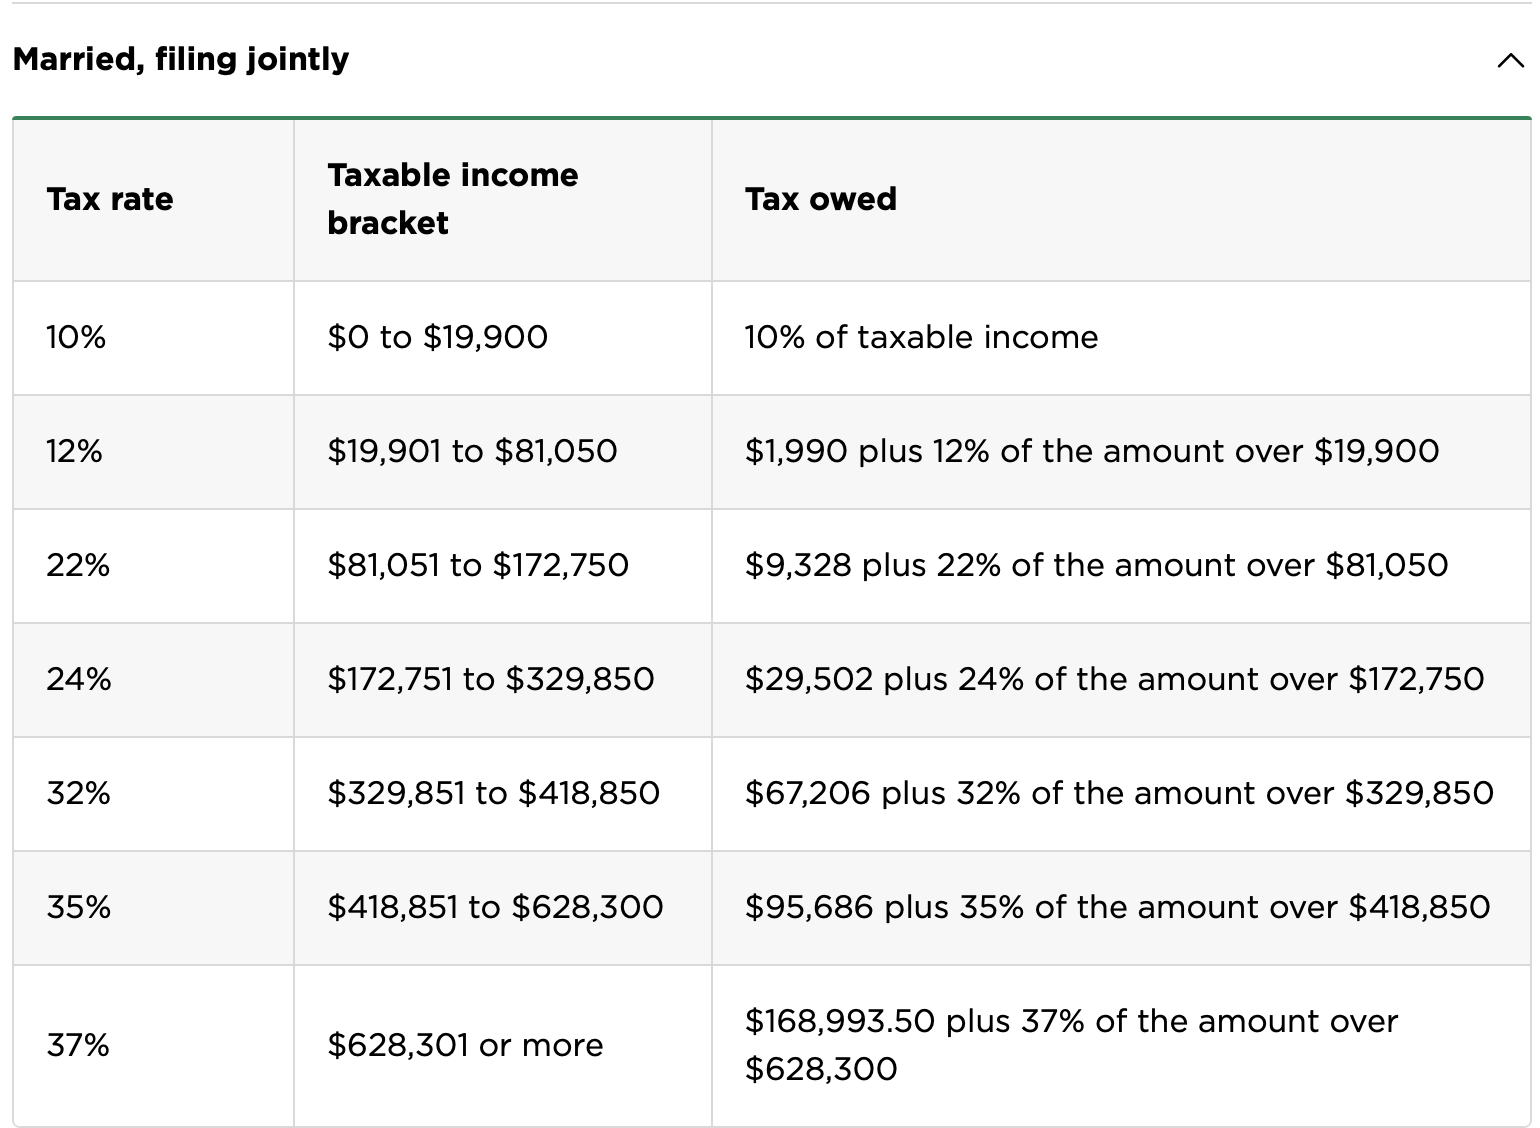Click the $0 to $19,900 bracket cell

(x=437, y=337)
